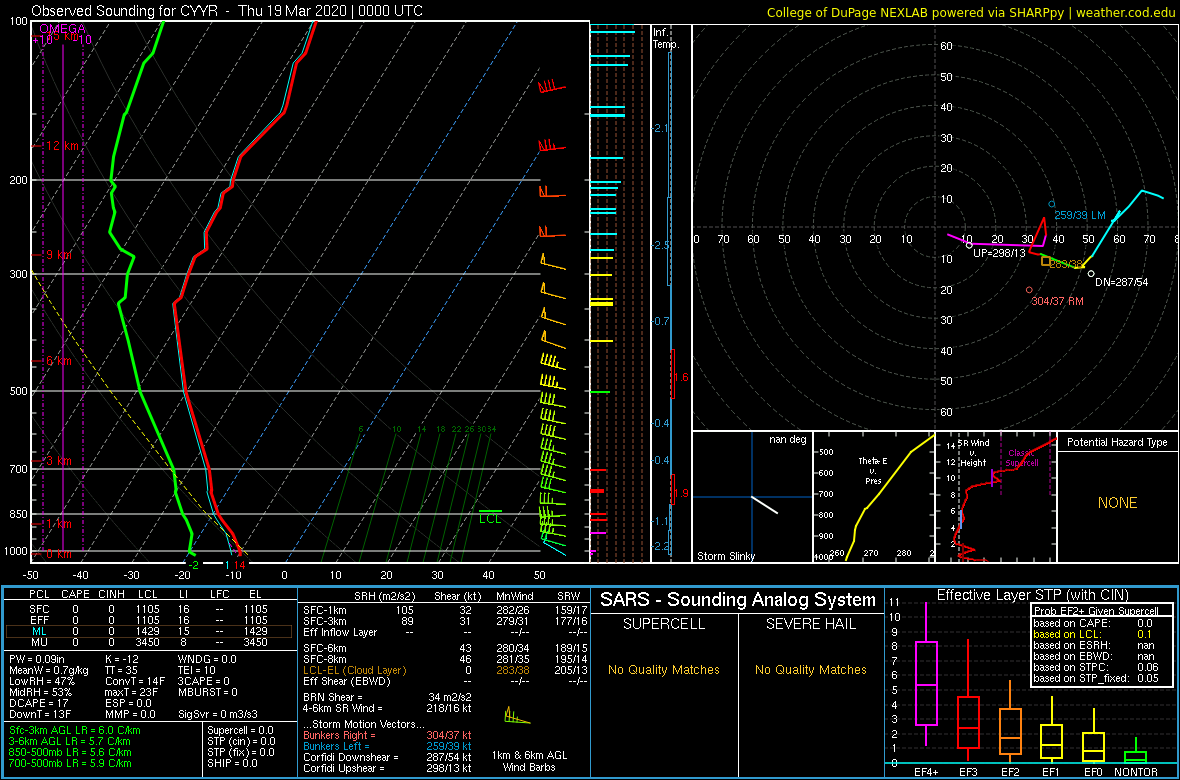The height and width of the screenshot is (780, 1180).
Task: Click Sfc-3km AGL LR lapse rate line
Action: click(75, 730)
